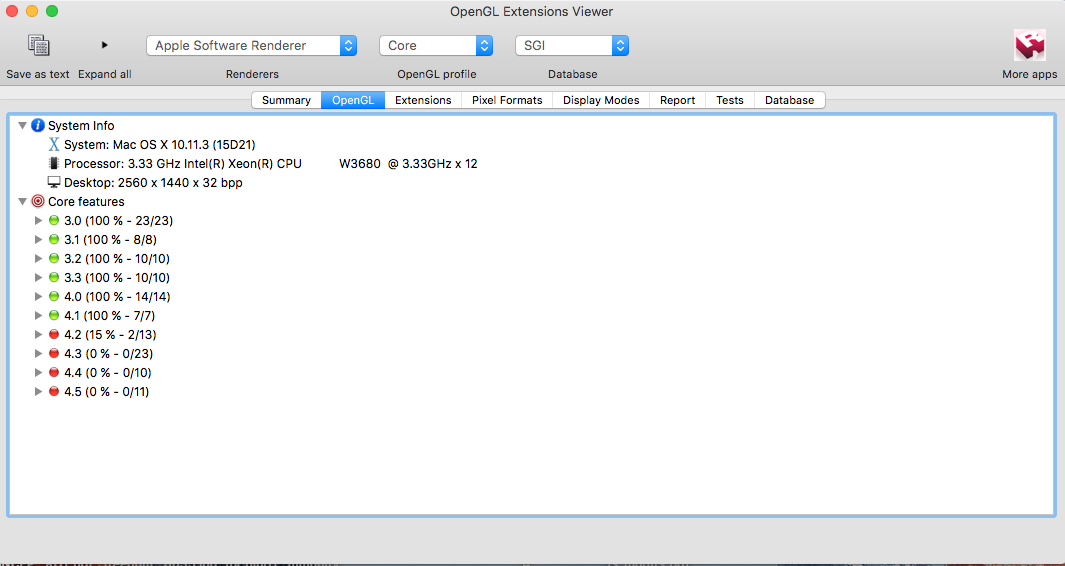1065x566 pixels.
Task: Click the Mac OS X system icon
Action: point(54,145)
